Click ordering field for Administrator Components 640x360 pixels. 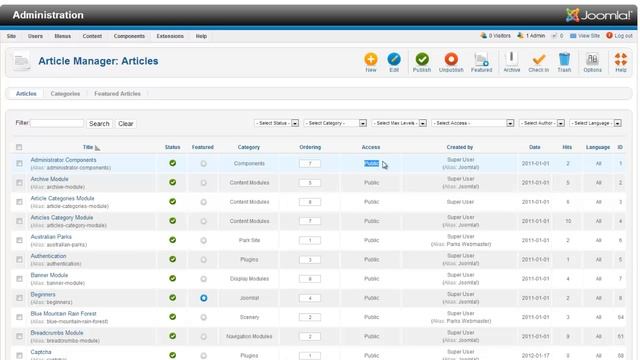point(310,164)
